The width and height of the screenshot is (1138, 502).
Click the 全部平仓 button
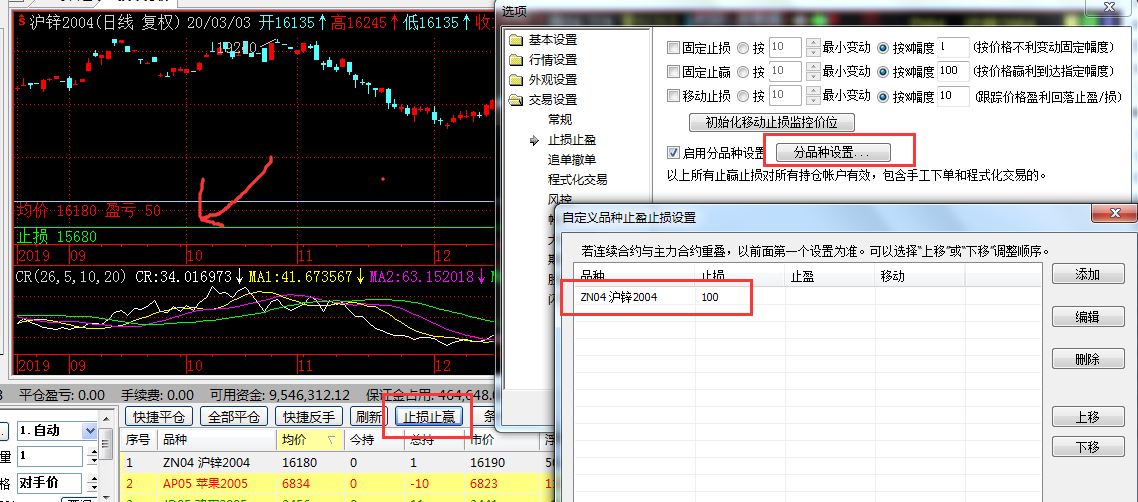click(234, 416)
